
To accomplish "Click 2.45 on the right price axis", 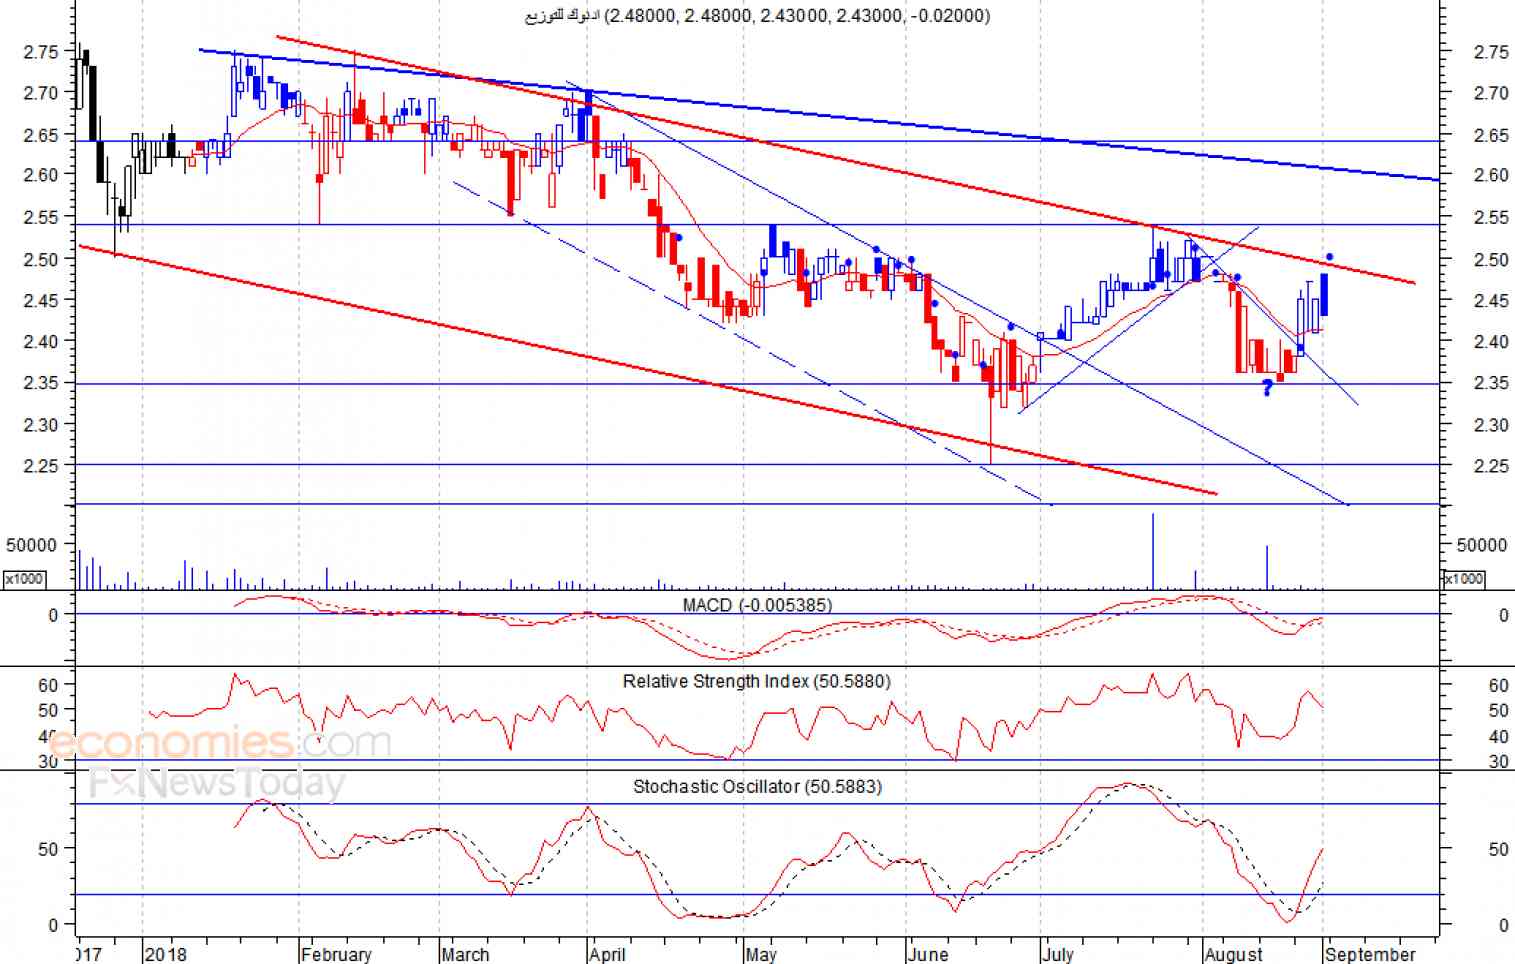I will (x=1491, y=301).
